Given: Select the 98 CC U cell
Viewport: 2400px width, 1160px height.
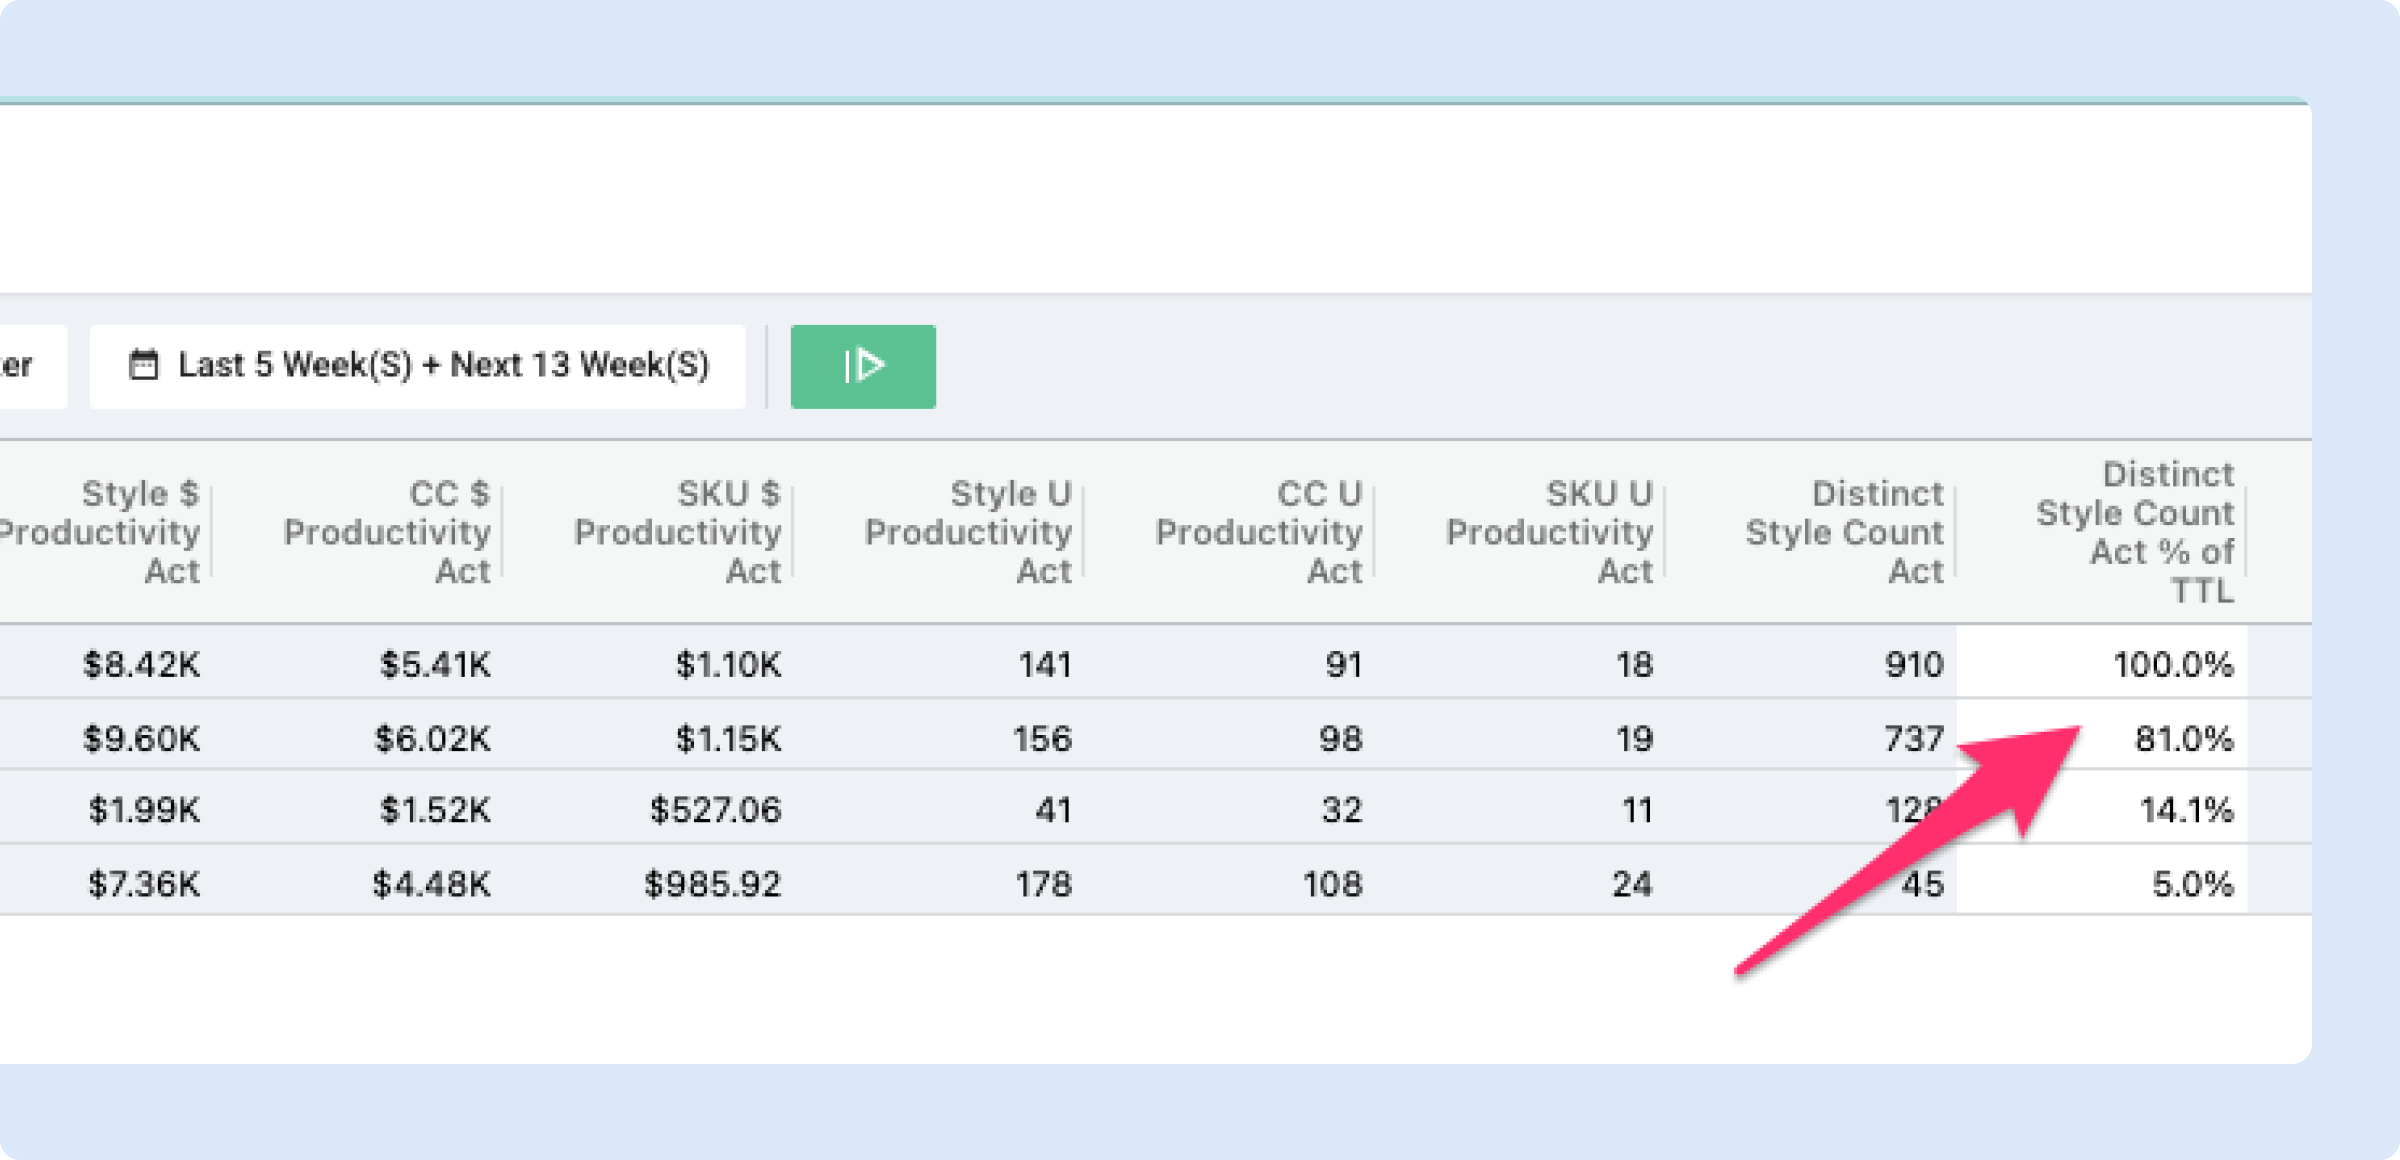Looking at the screenshot, I should pos(1340,739).
